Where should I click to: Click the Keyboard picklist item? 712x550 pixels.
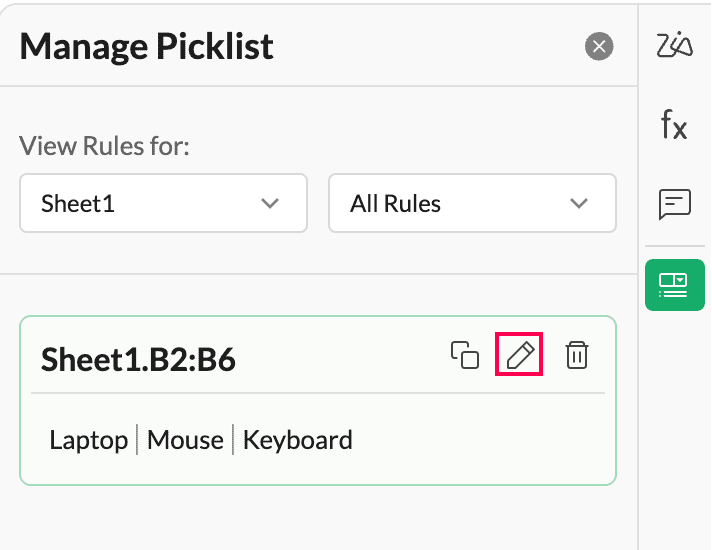point(298,440)
